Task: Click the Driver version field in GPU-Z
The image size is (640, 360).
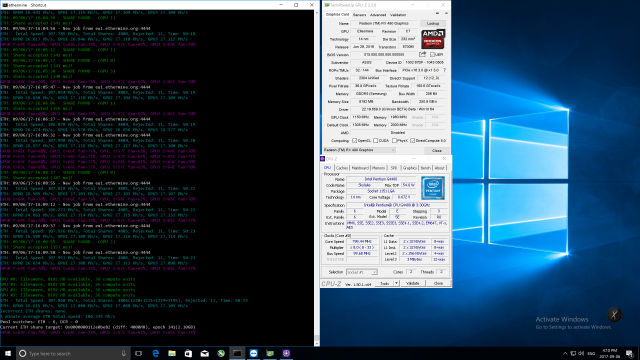Action: click(x=398, y=109)
